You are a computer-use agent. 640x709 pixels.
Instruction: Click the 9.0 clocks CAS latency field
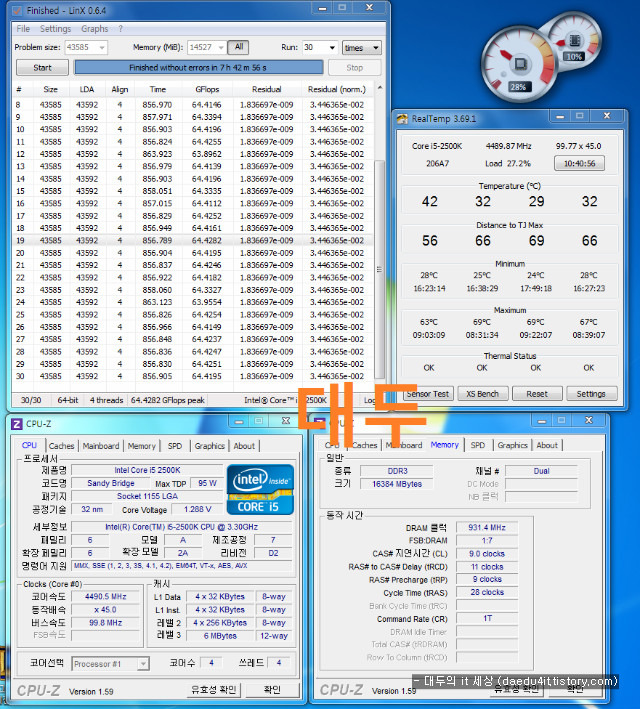pos(487,553)
